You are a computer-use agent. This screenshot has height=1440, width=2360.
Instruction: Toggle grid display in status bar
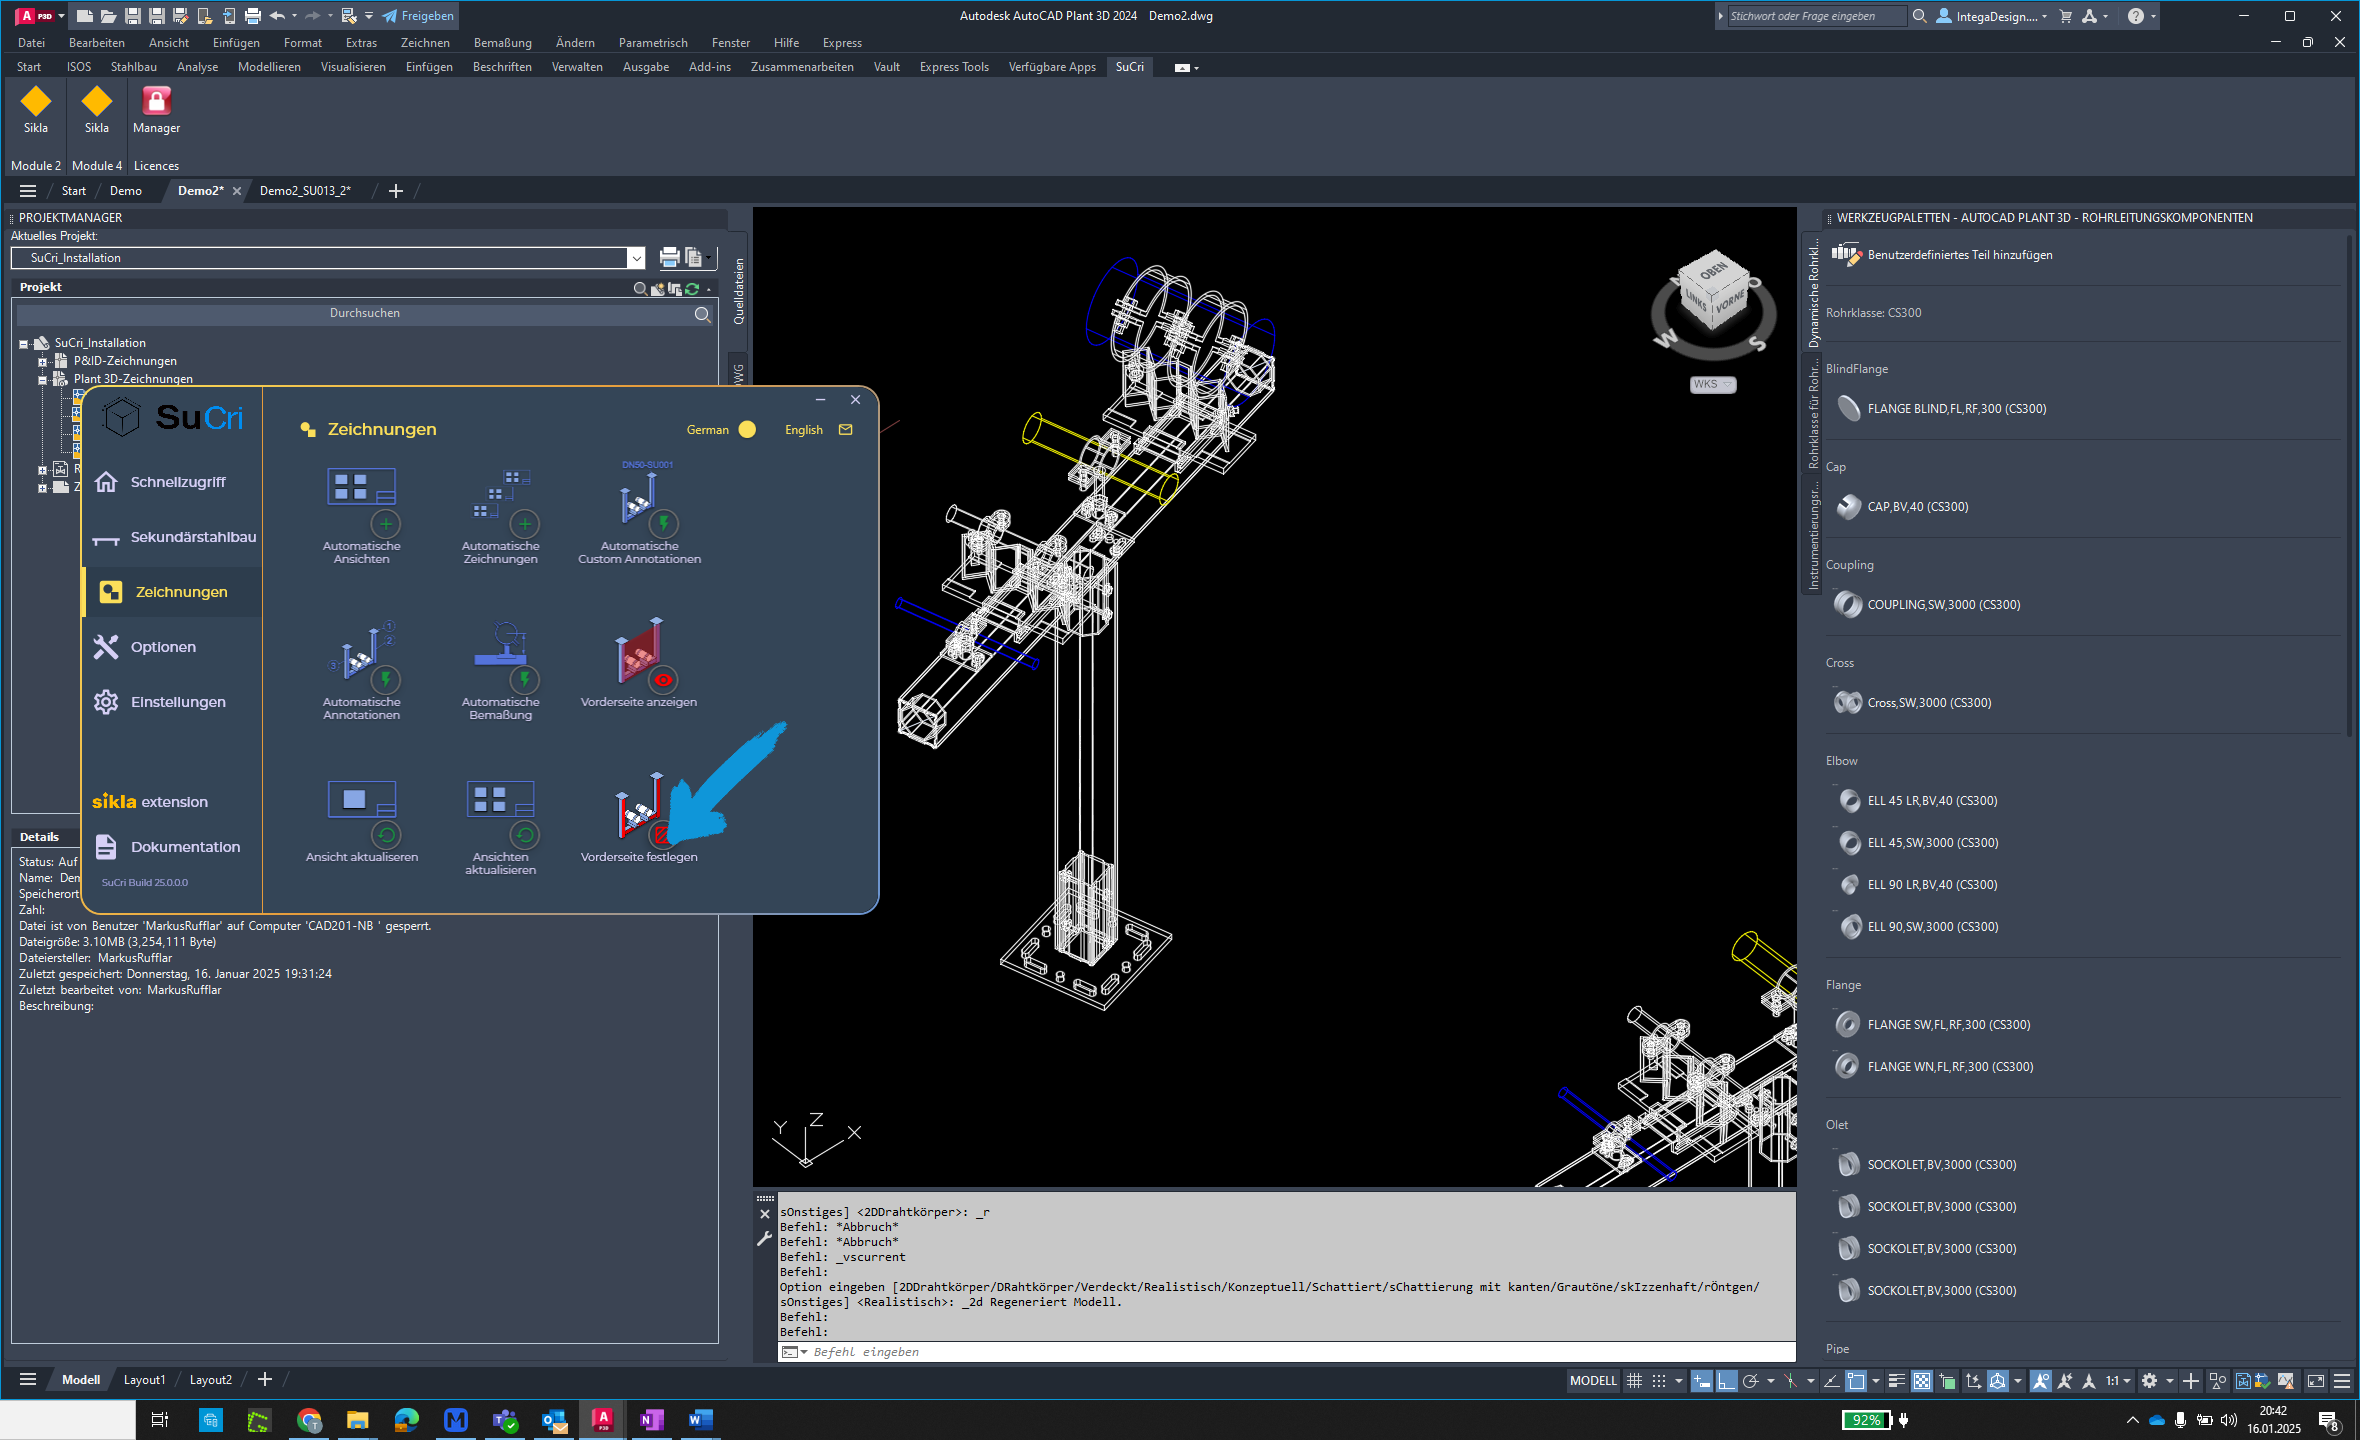1634,1381
